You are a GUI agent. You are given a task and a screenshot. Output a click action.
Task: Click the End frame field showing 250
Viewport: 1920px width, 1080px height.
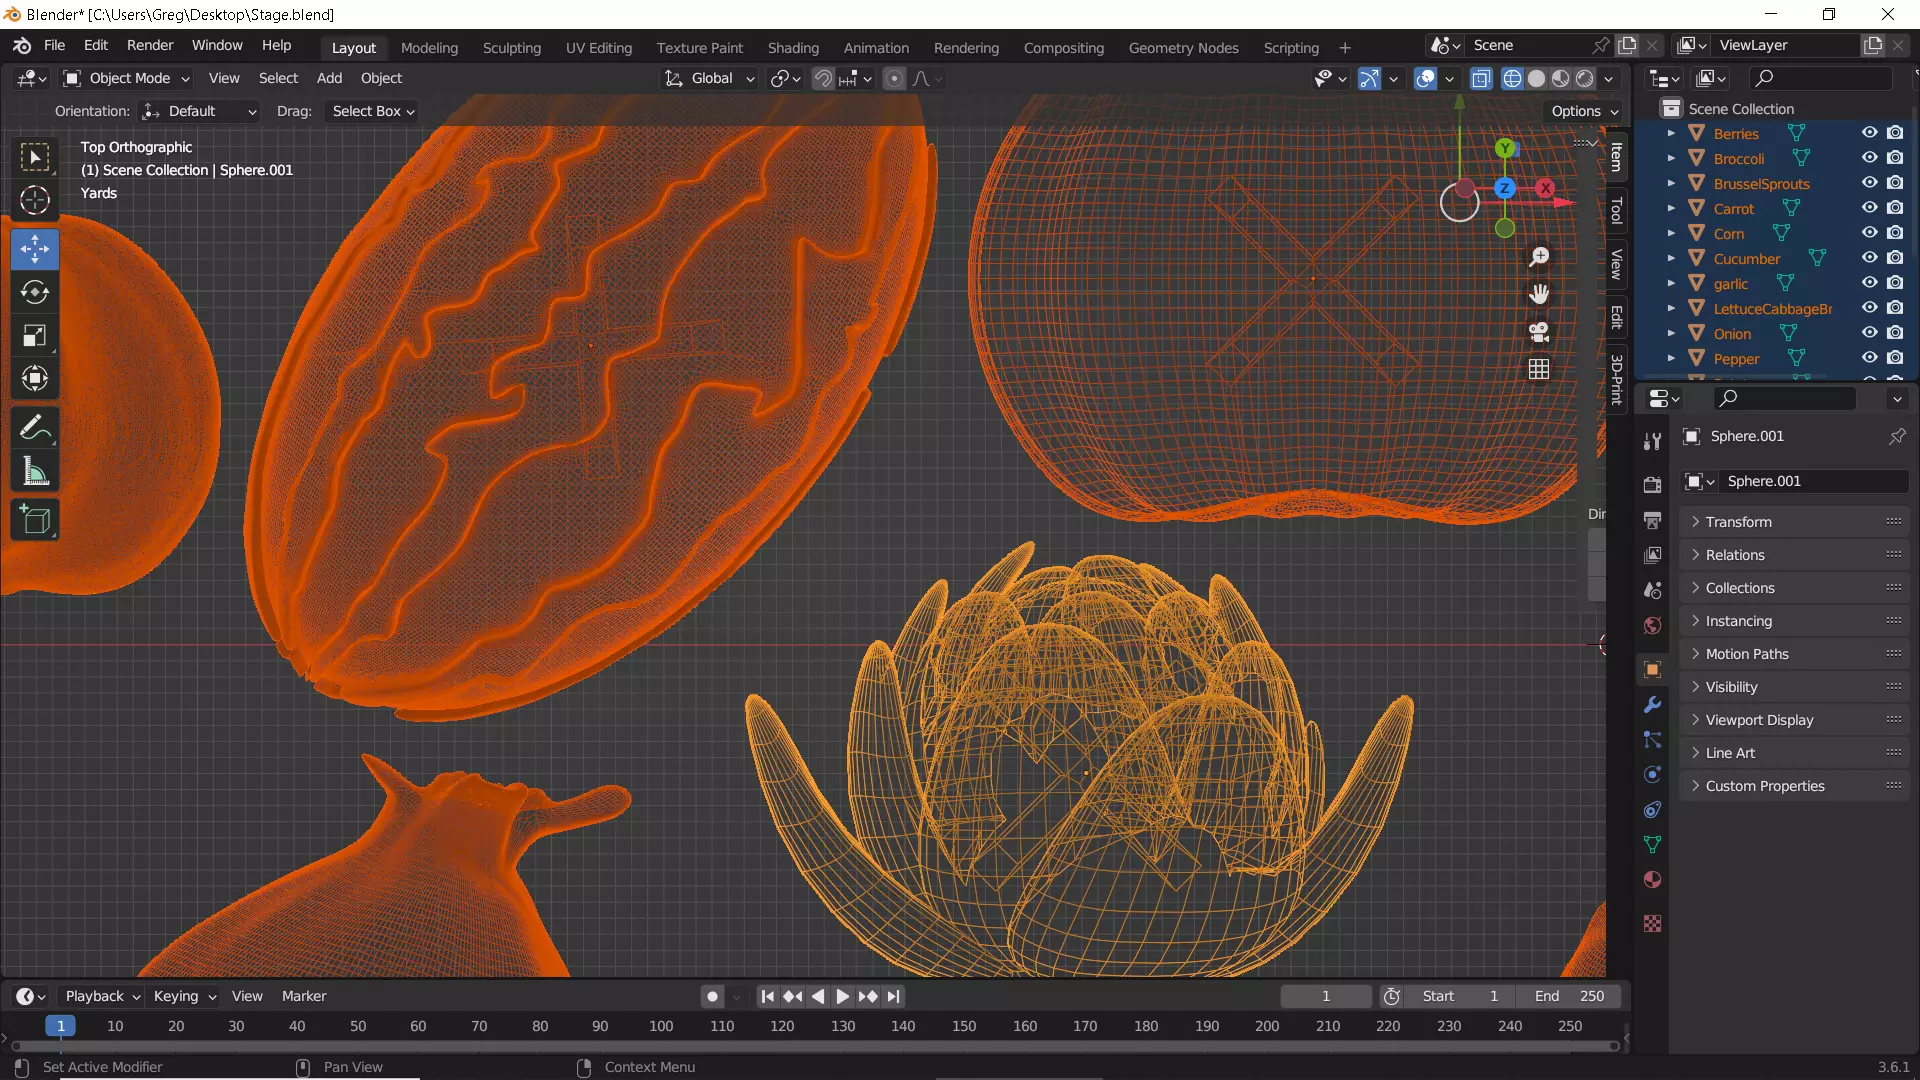(1569, 996)
